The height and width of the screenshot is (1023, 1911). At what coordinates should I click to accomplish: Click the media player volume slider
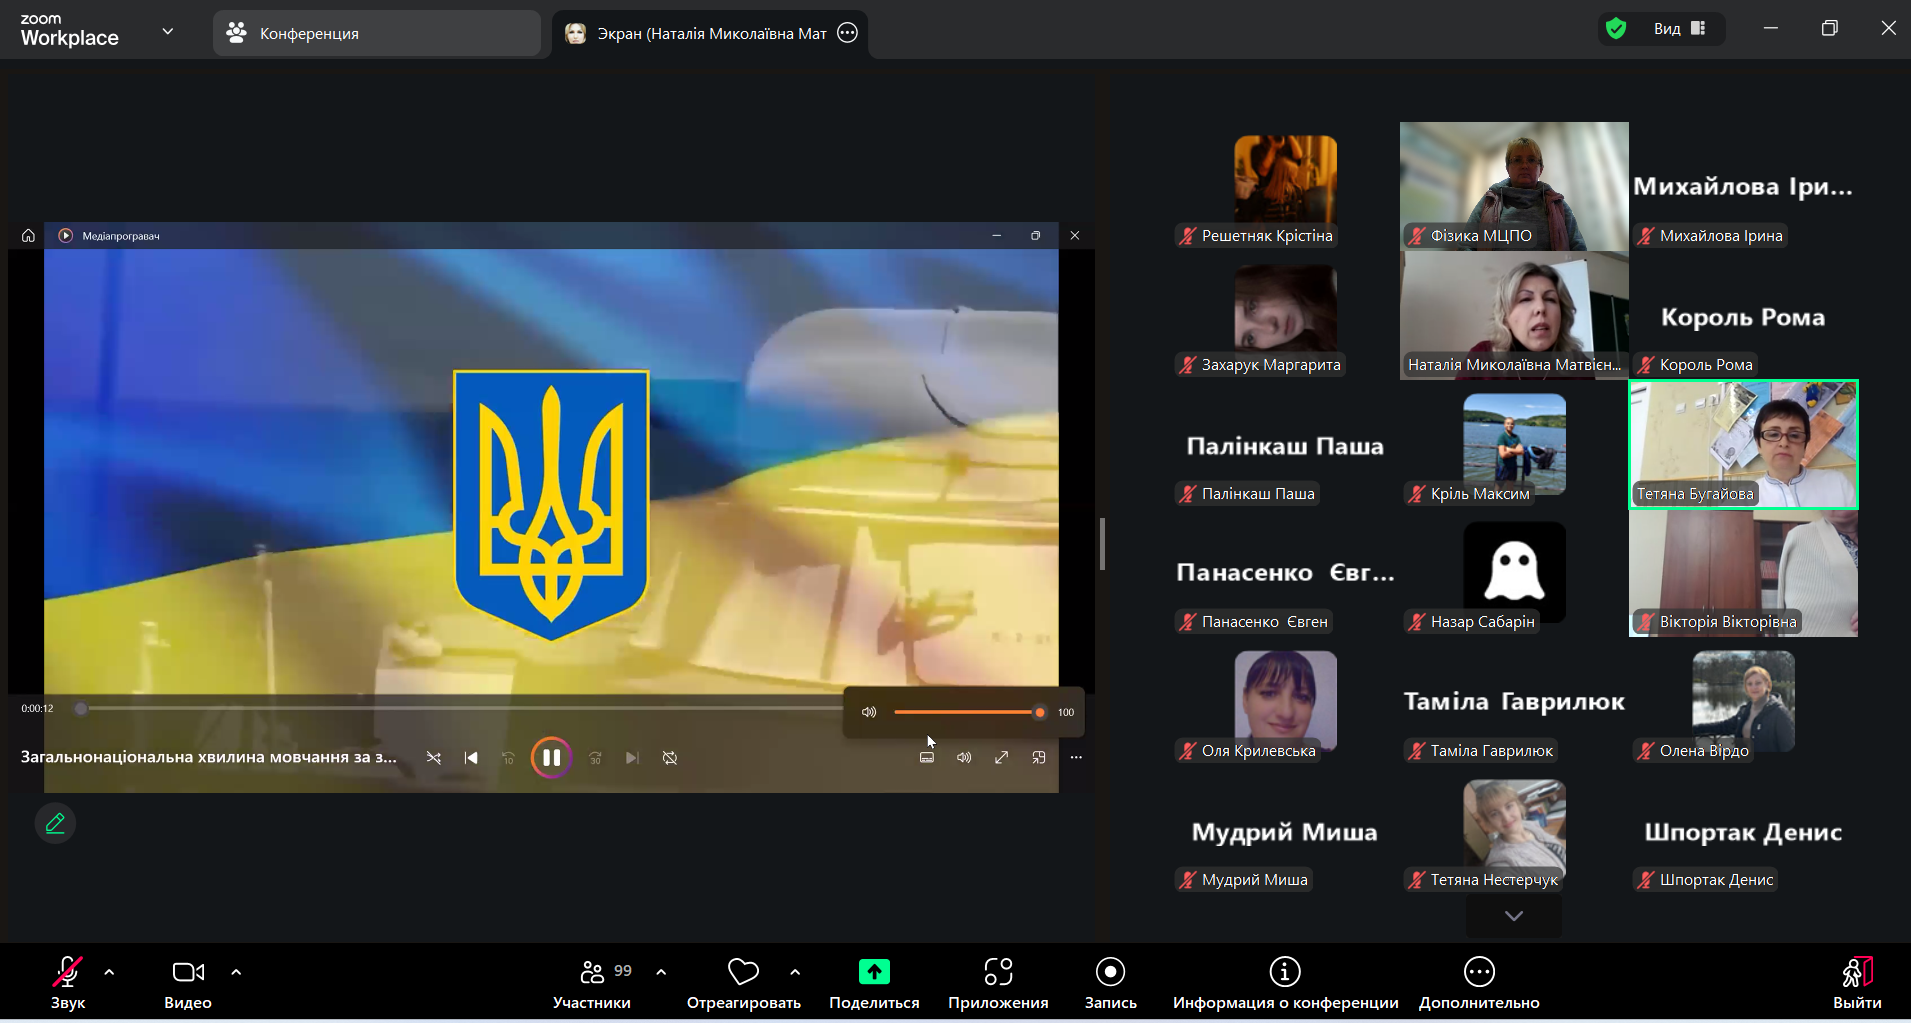point(966,712)
